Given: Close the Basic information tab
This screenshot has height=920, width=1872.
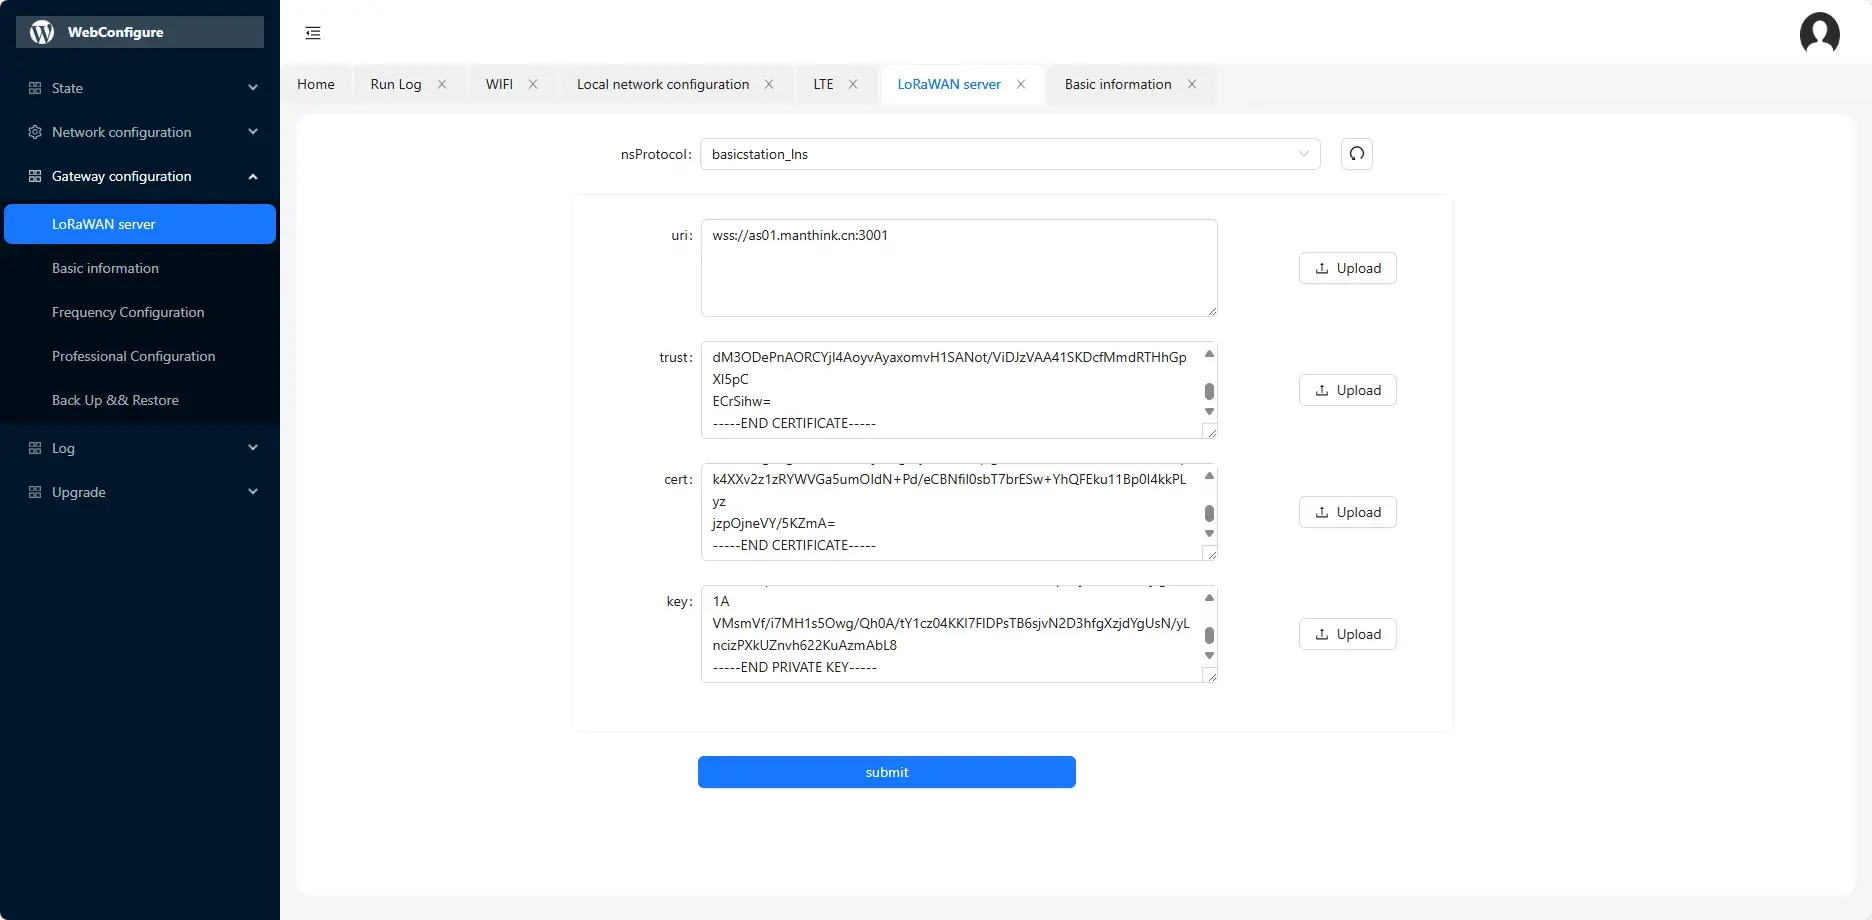Looking at the screenshot, I should [1192, 84].
